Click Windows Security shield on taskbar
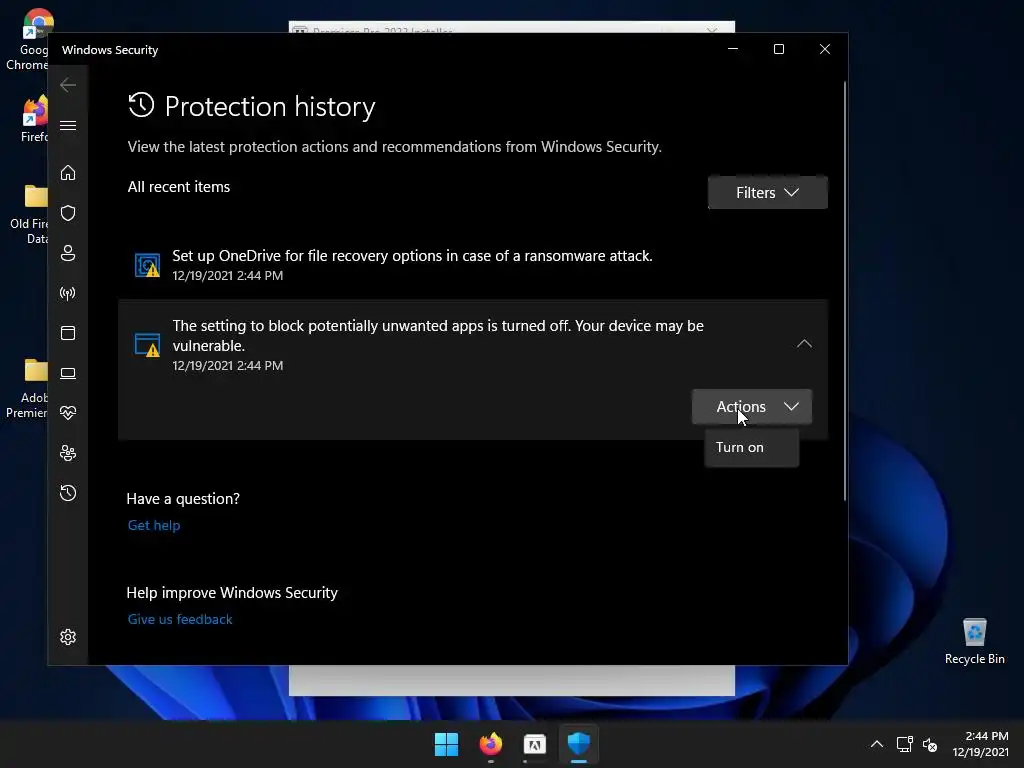1024x768 pixels. pyautogui.click(x=579, y=744)
